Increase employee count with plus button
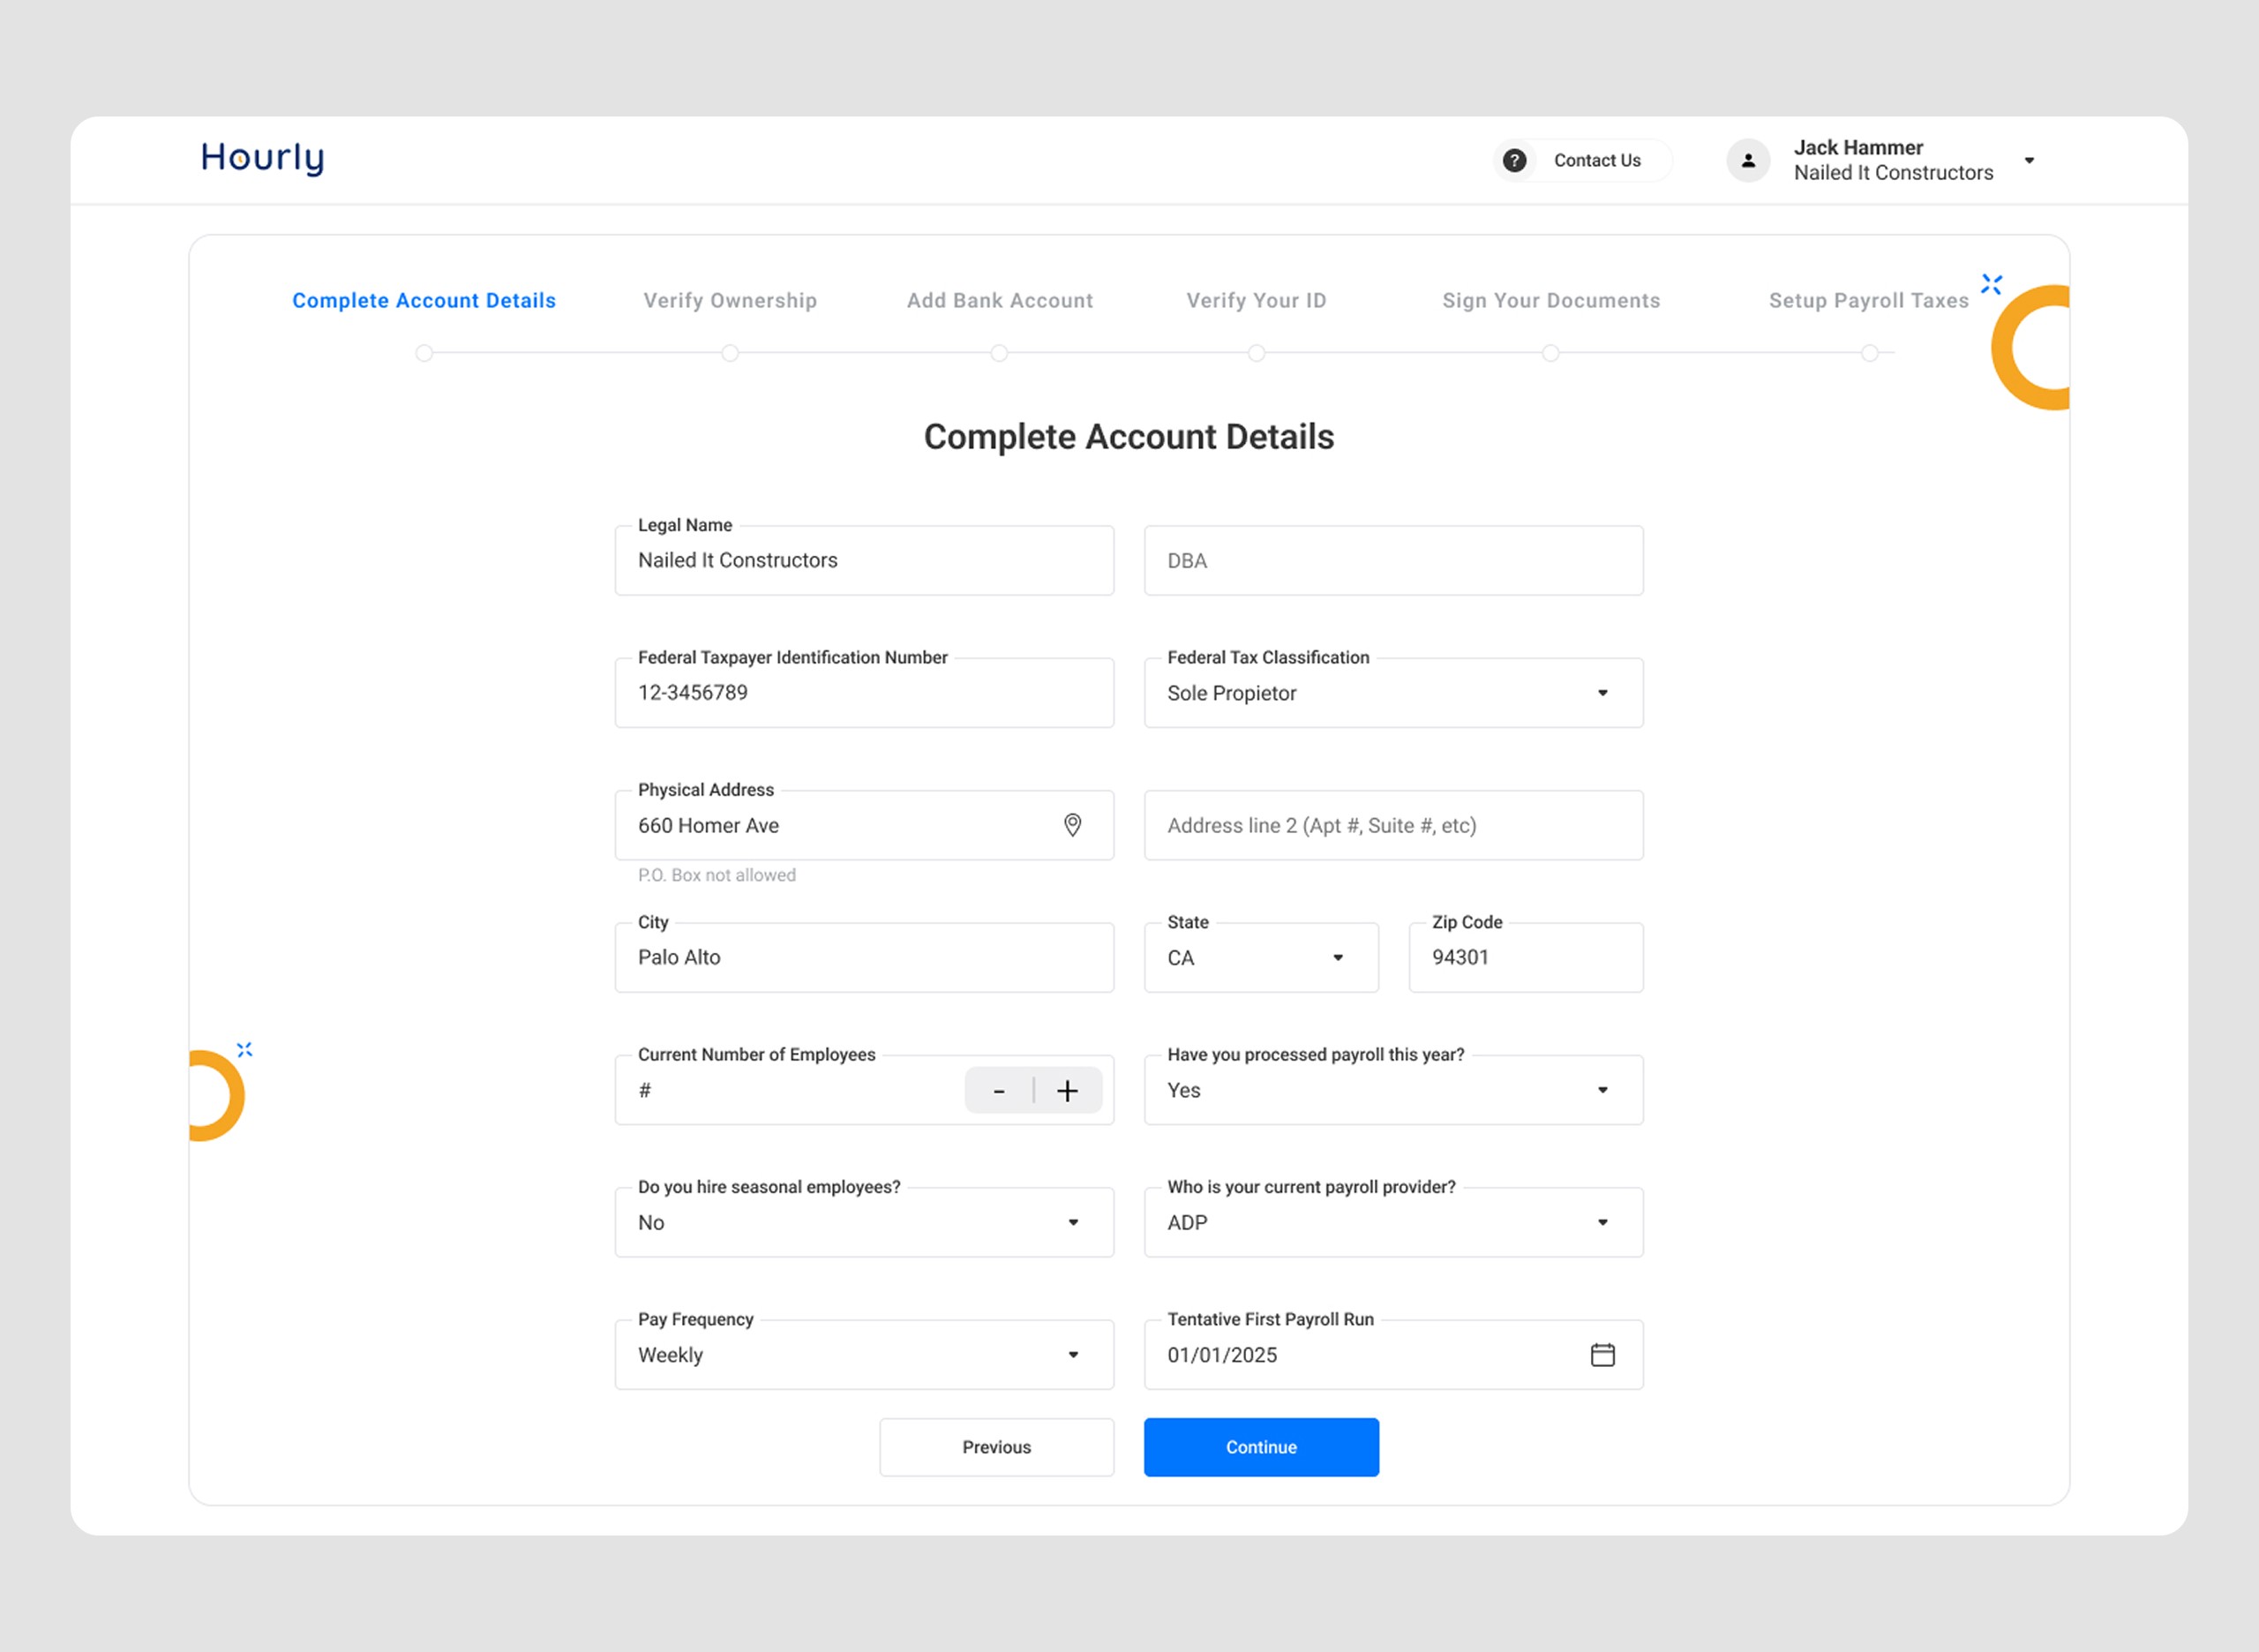The image size is (2259, 1652). click(1067, 1091)
